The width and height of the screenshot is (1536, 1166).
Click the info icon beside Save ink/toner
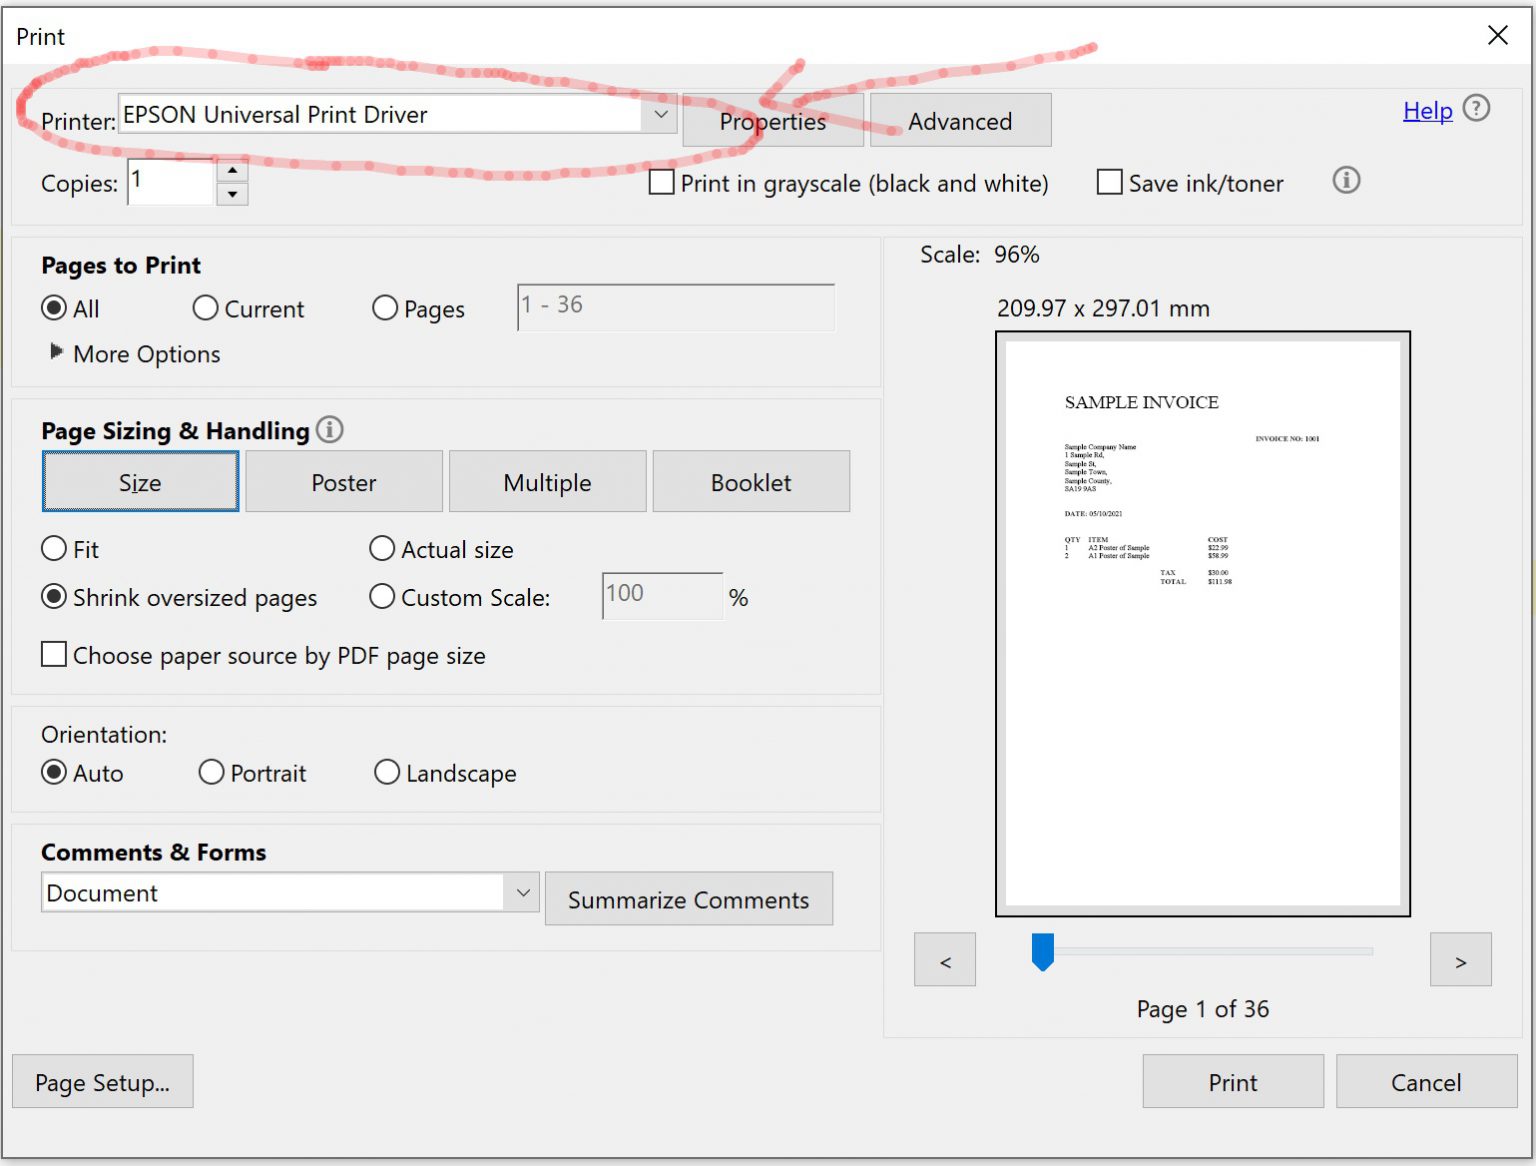click(x=1346, y=181)
